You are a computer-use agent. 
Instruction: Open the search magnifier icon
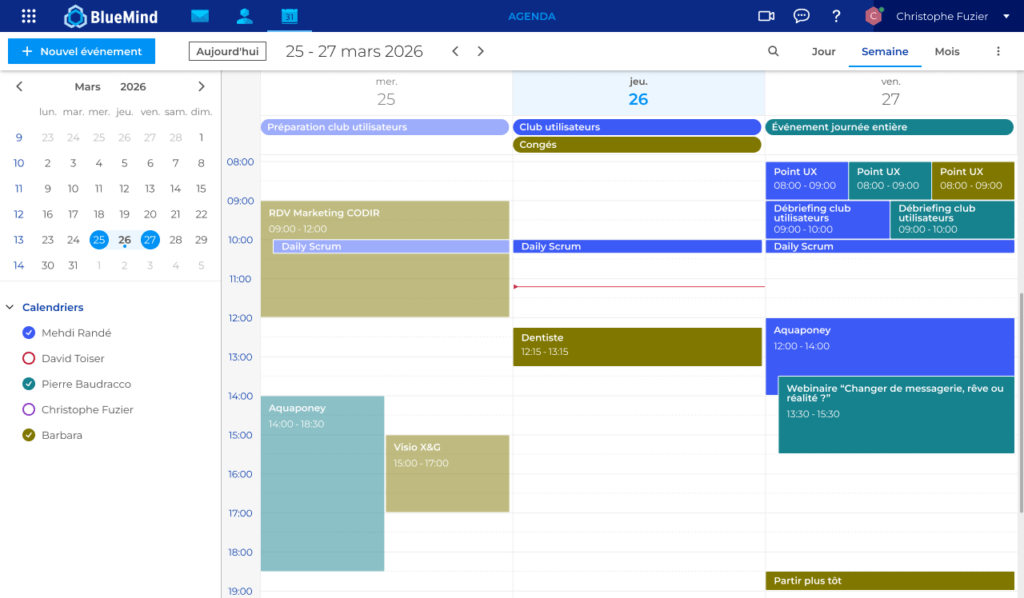click(773, 51)
